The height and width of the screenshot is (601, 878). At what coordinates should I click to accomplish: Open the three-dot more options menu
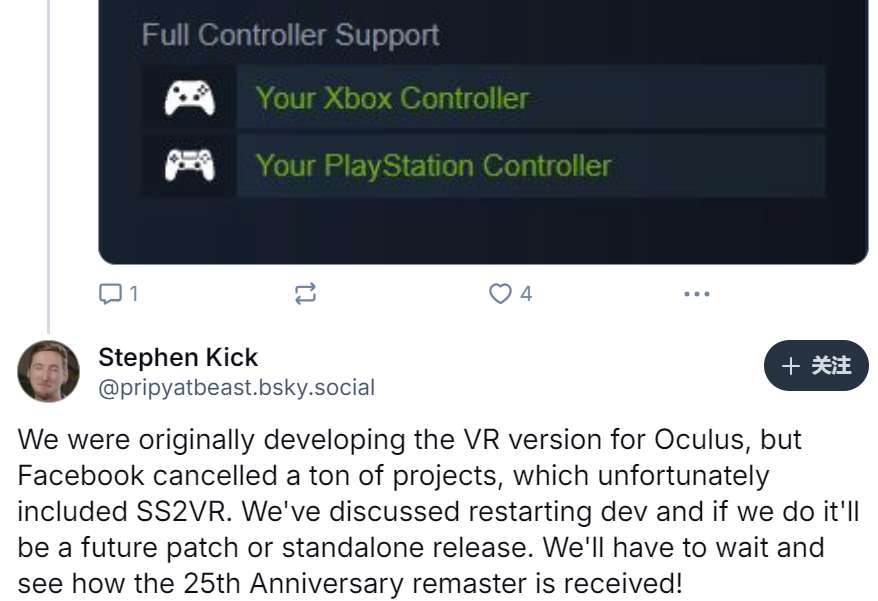point(696,293)
